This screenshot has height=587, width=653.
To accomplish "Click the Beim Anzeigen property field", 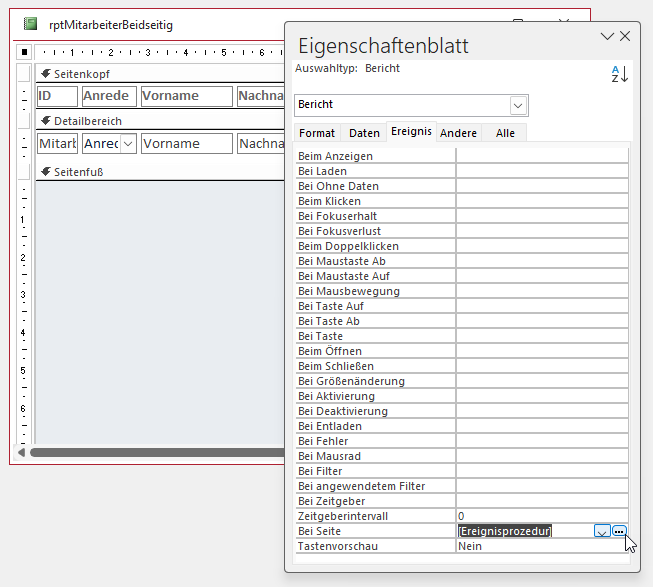I will click(x=542, y=156).
